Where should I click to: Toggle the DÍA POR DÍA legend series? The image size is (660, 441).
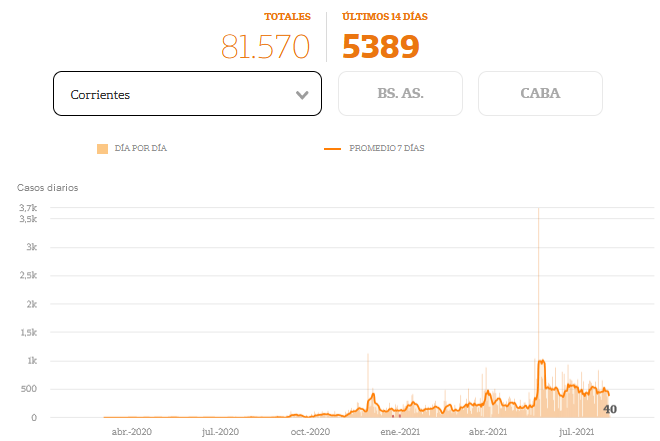tap(140, 148)
